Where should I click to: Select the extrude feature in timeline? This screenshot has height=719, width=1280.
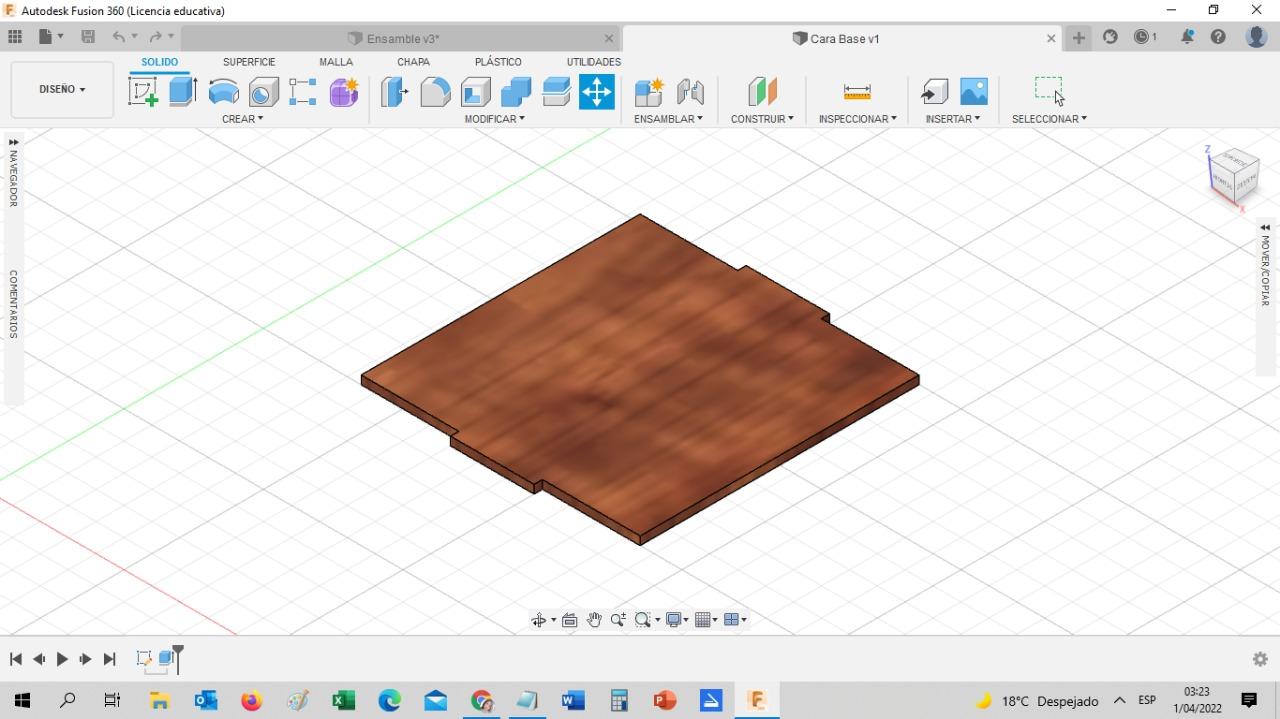[x=166, y=659]
